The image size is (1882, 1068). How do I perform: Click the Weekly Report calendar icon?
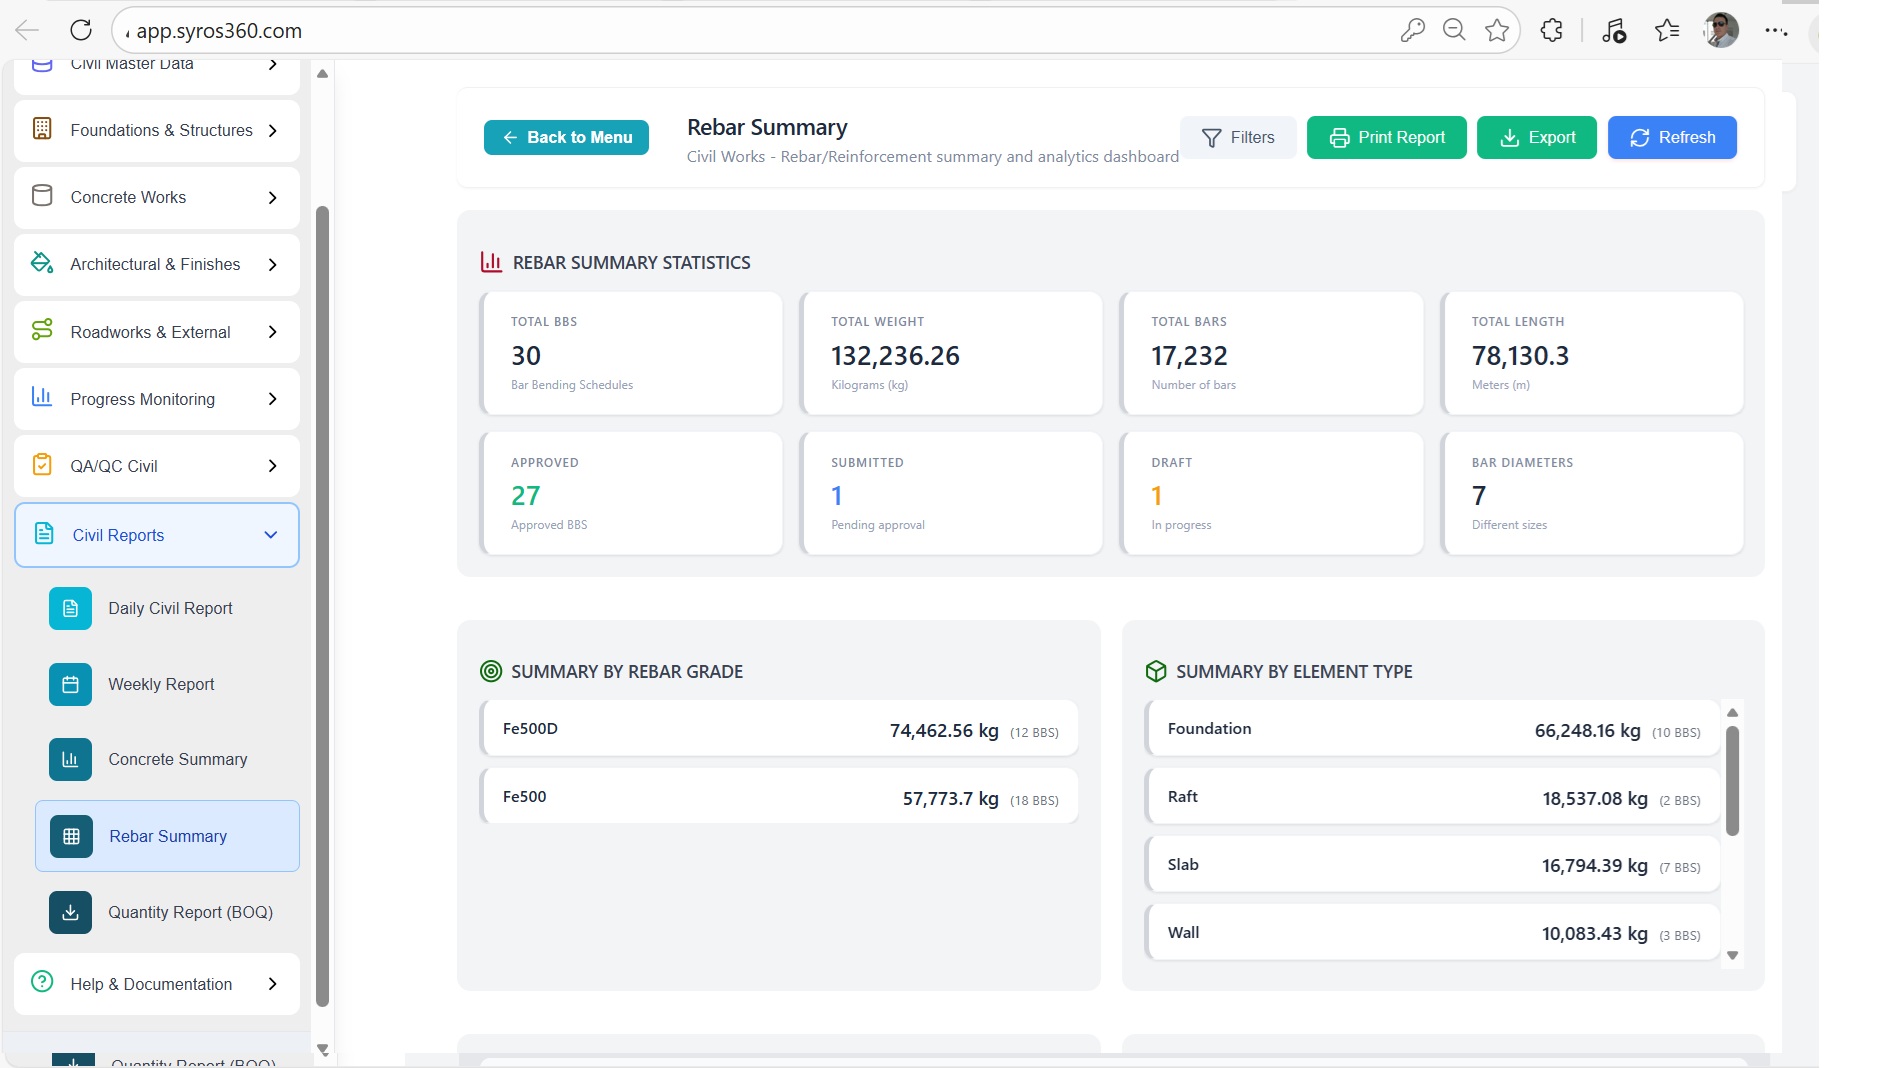[70, 684]
